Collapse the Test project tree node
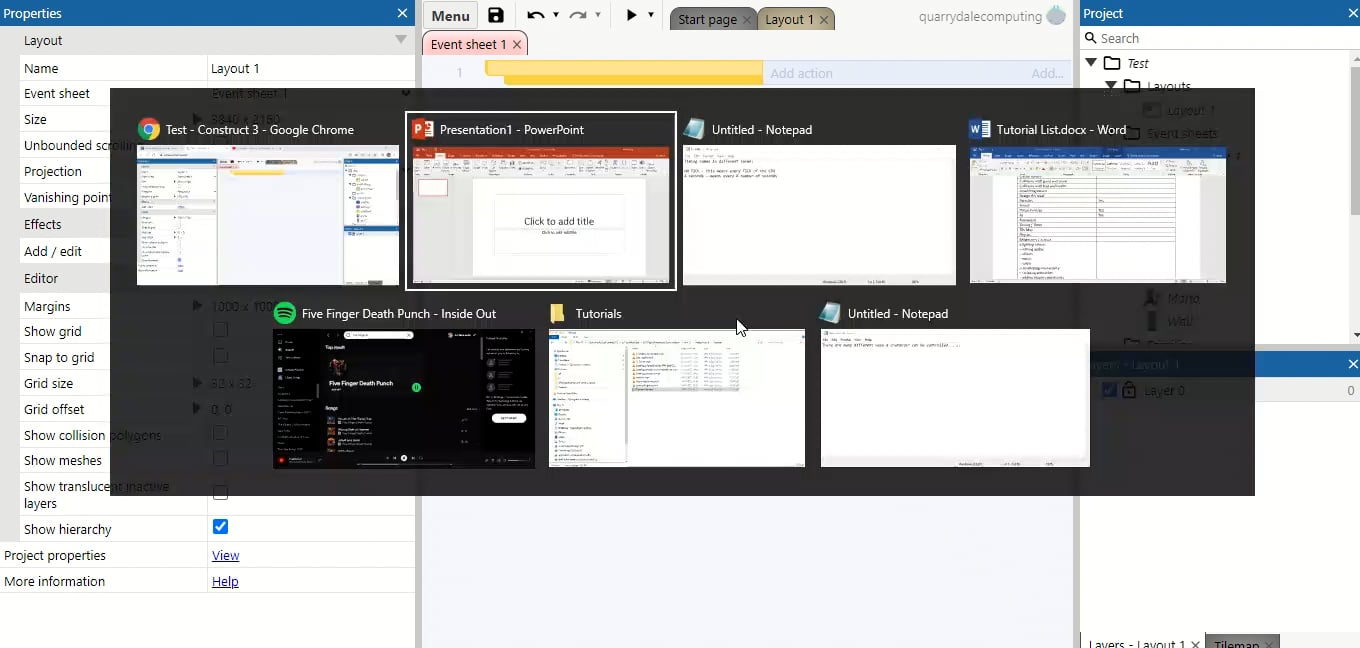1360x648 pixels. point(1091,63)
